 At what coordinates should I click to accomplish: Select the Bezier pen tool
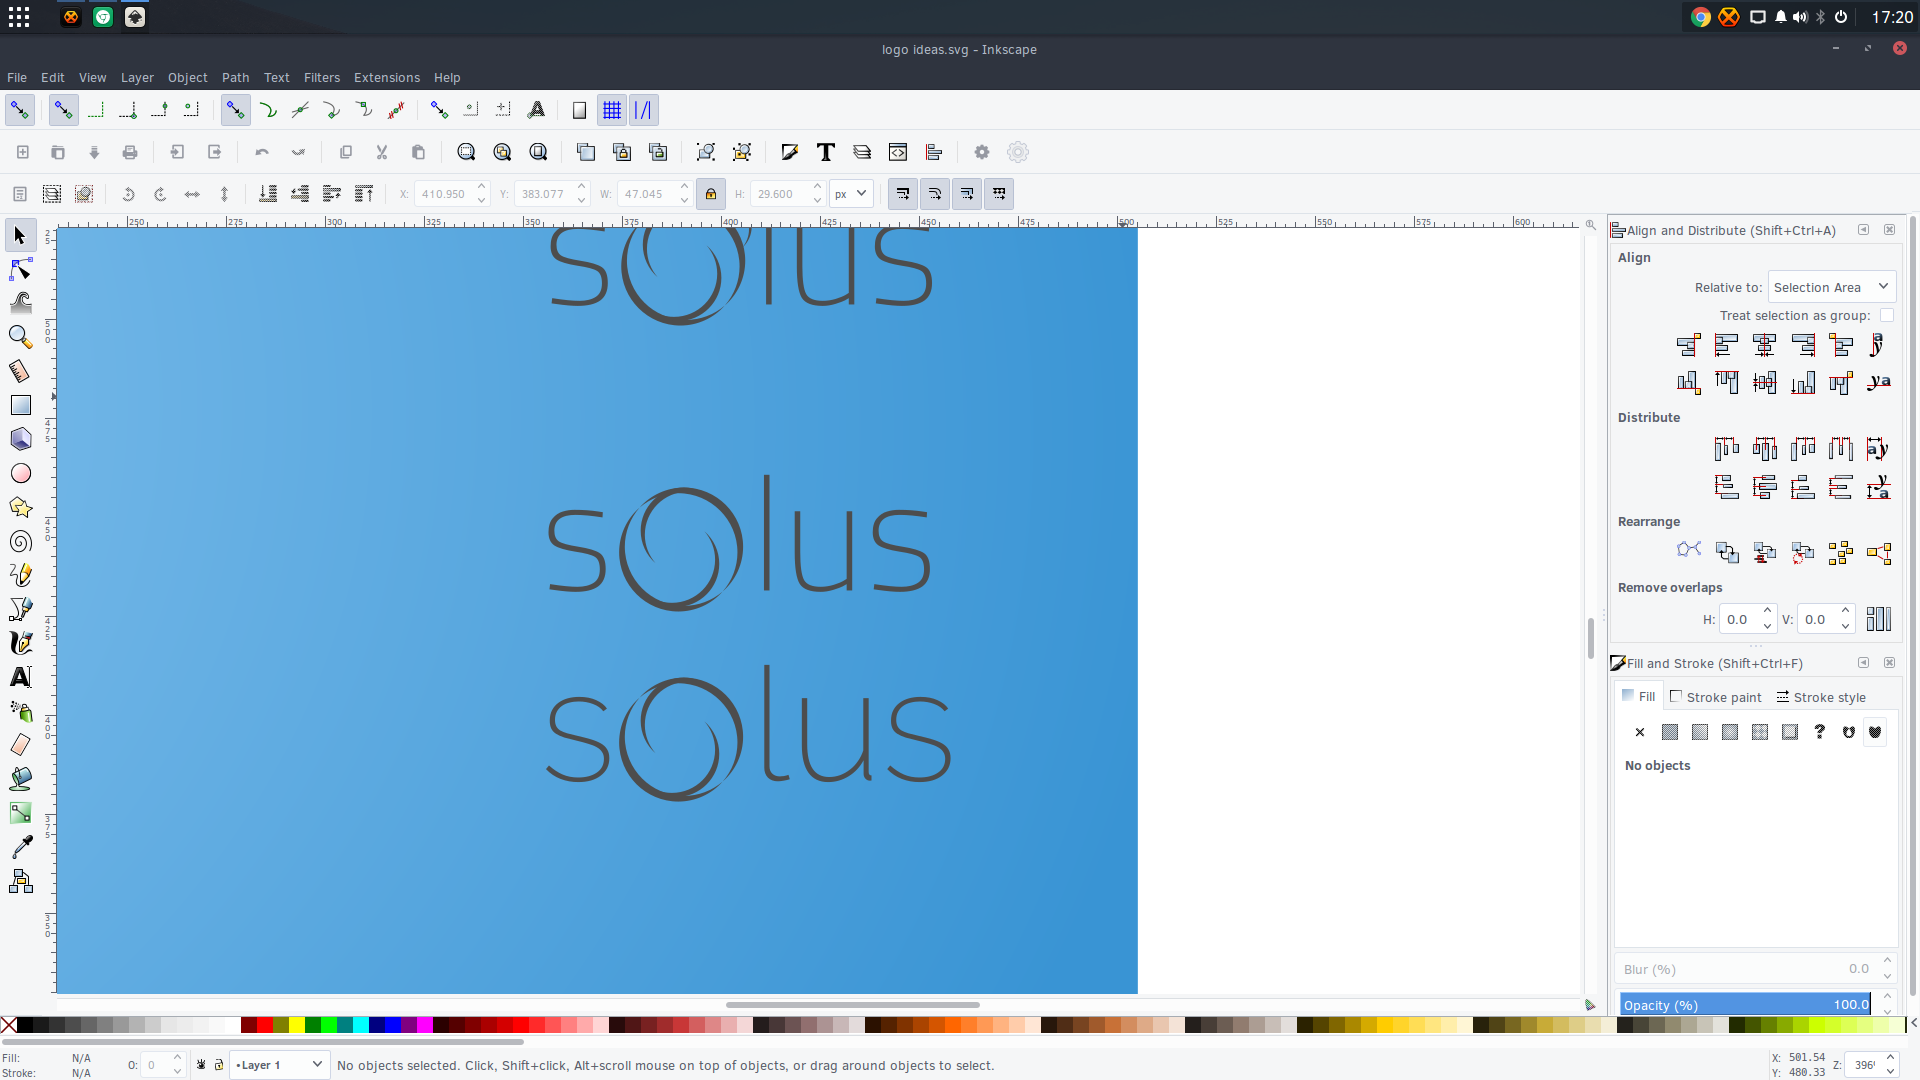click(20, 609)
